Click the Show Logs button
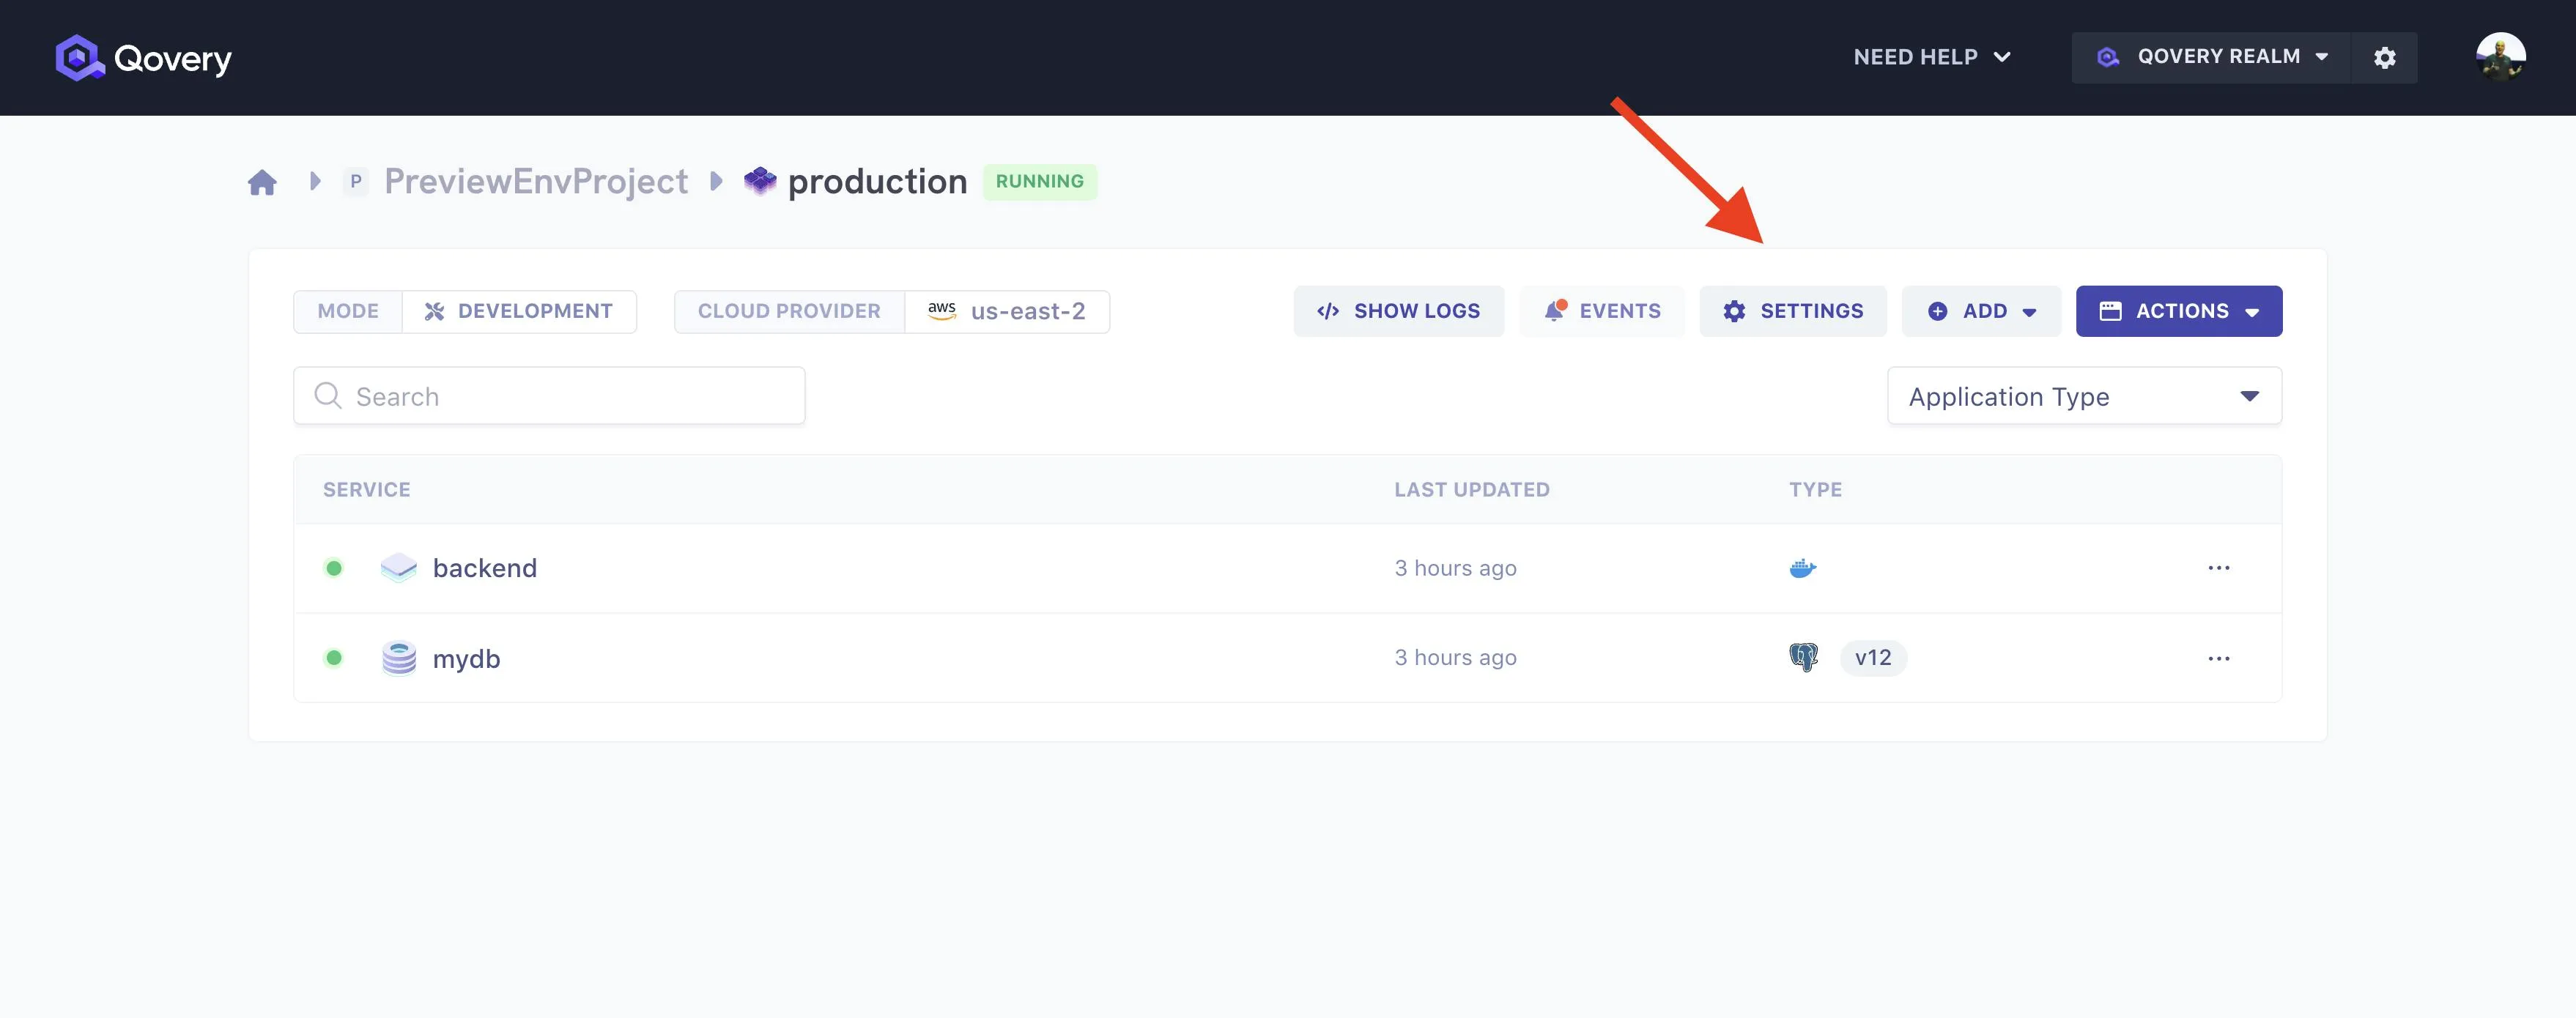Screen dimensions: 2576x1018 (x=1397, y=311)
